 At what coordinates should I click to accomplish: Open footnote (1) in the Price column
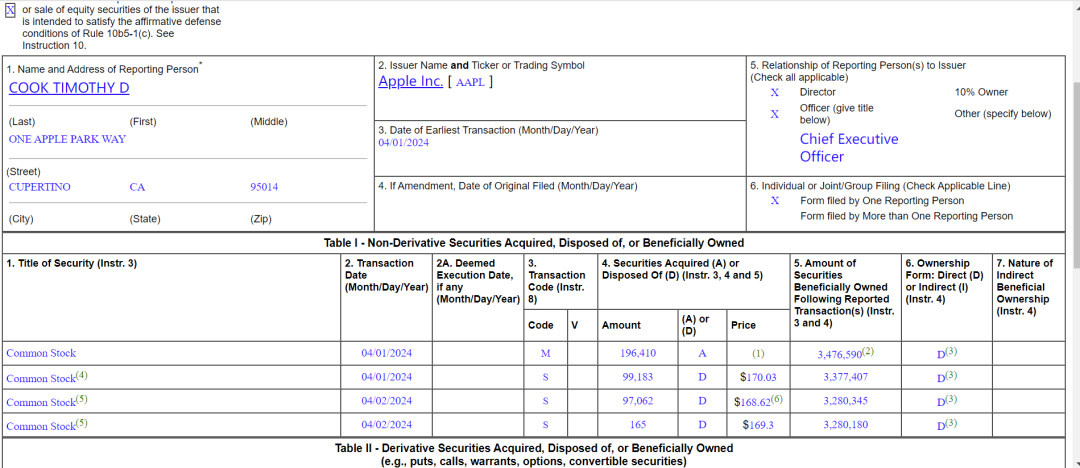[x=758, y=354]
